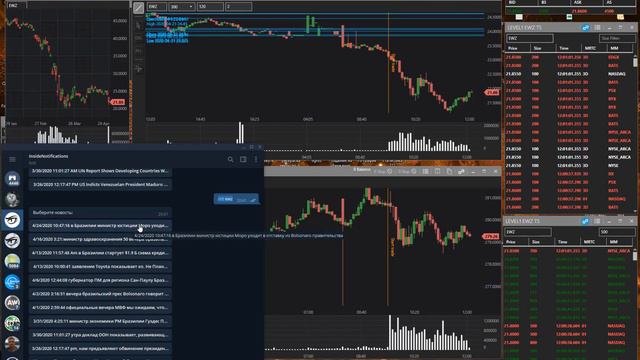Click the sent EWZ message bubble

[x=236, y=199]
